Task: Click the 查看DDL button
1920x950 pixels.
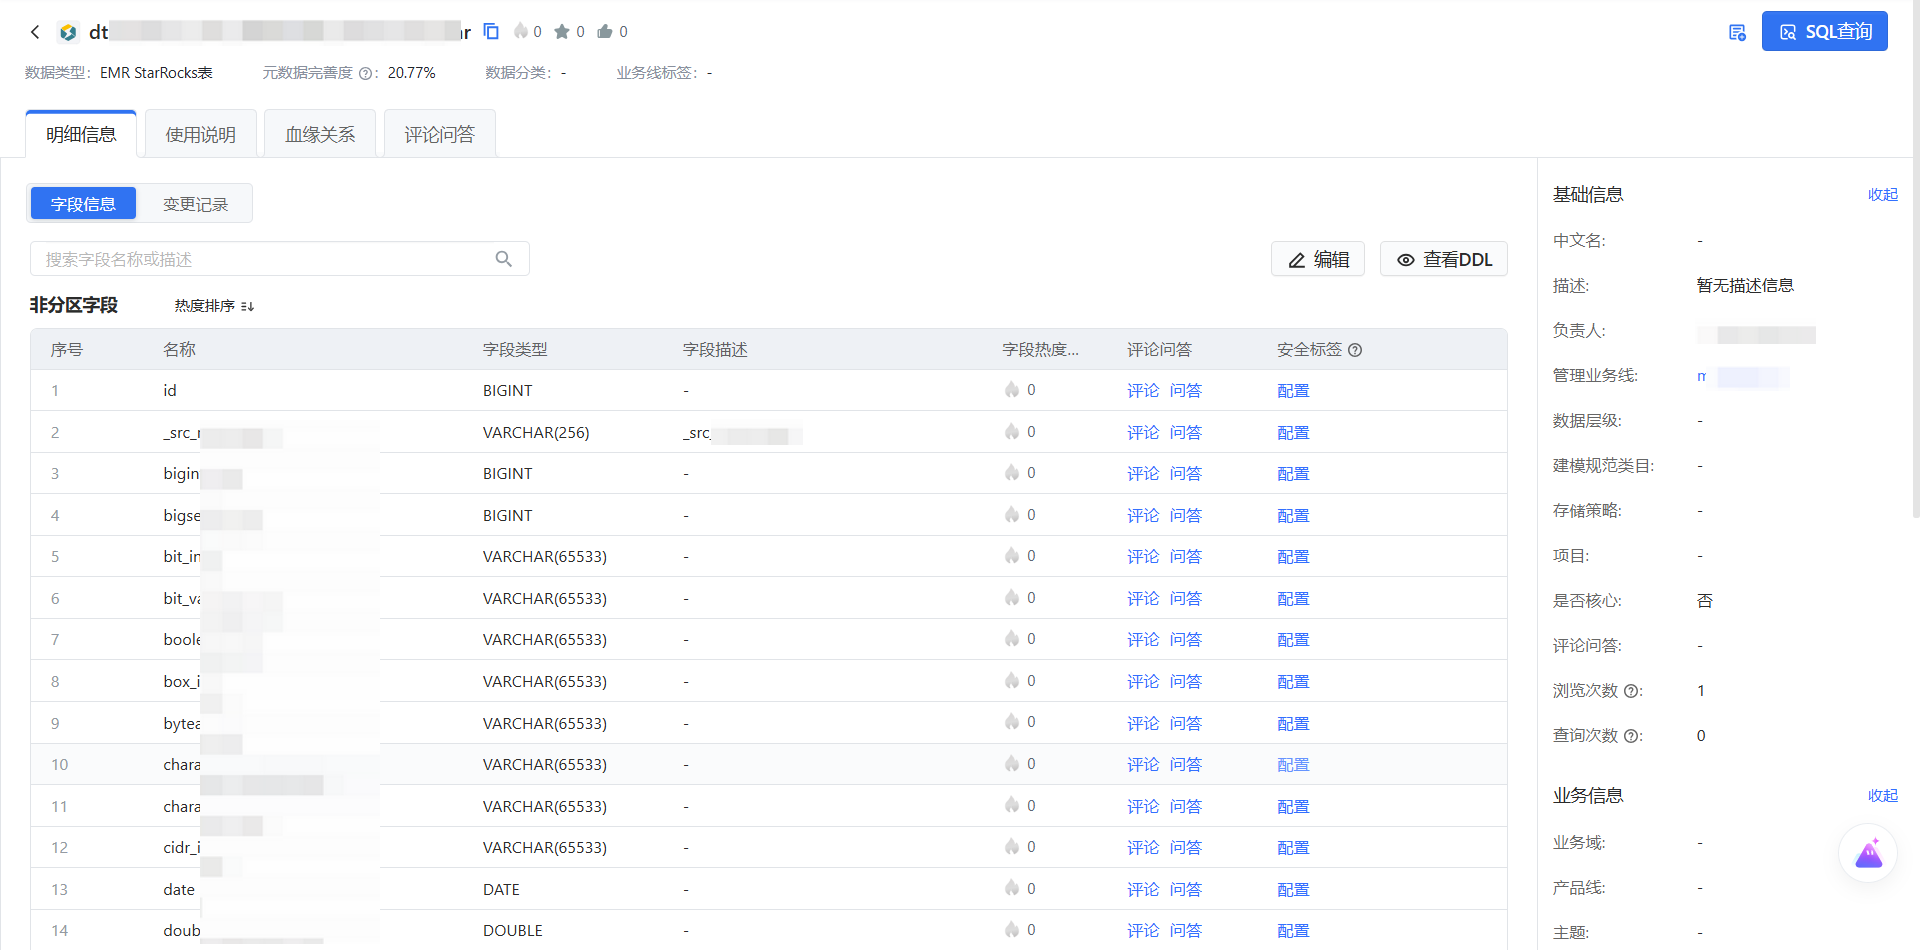Action: (x=1444, y=259)
